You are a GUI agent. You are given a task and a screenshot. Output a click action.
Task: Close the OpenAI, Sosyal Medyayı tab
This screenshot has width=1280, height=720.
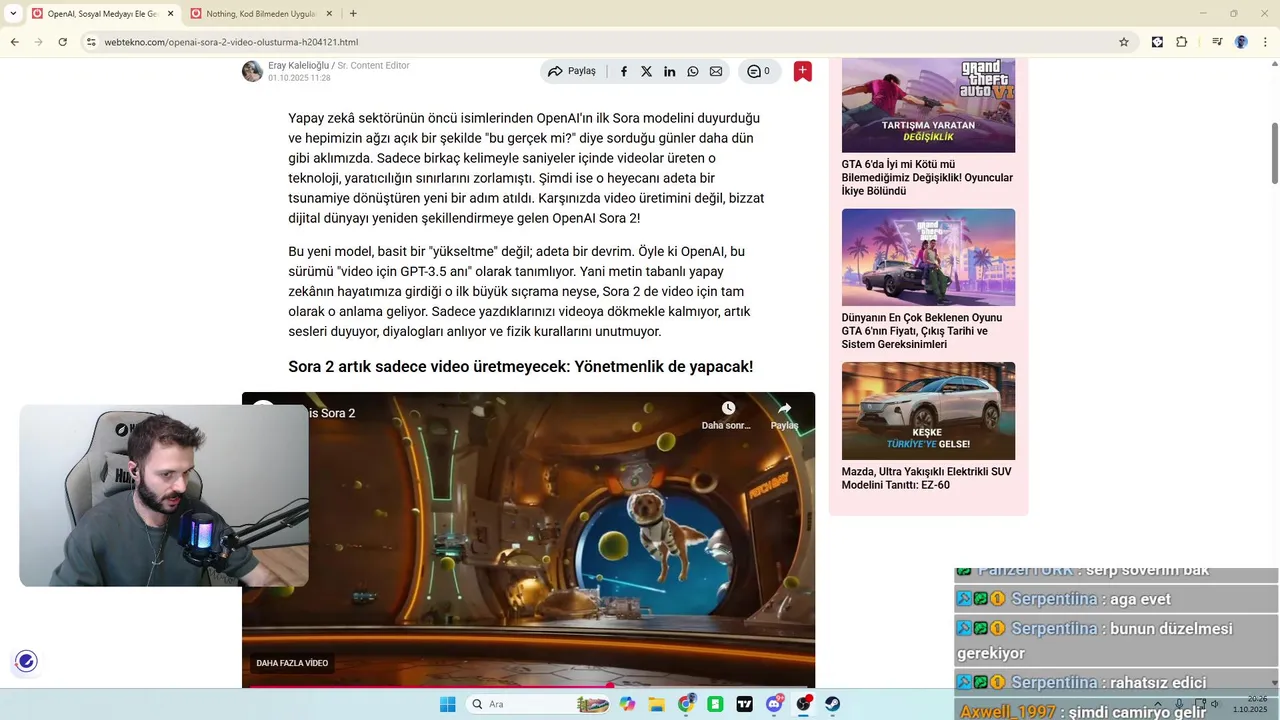coord(170,14)
